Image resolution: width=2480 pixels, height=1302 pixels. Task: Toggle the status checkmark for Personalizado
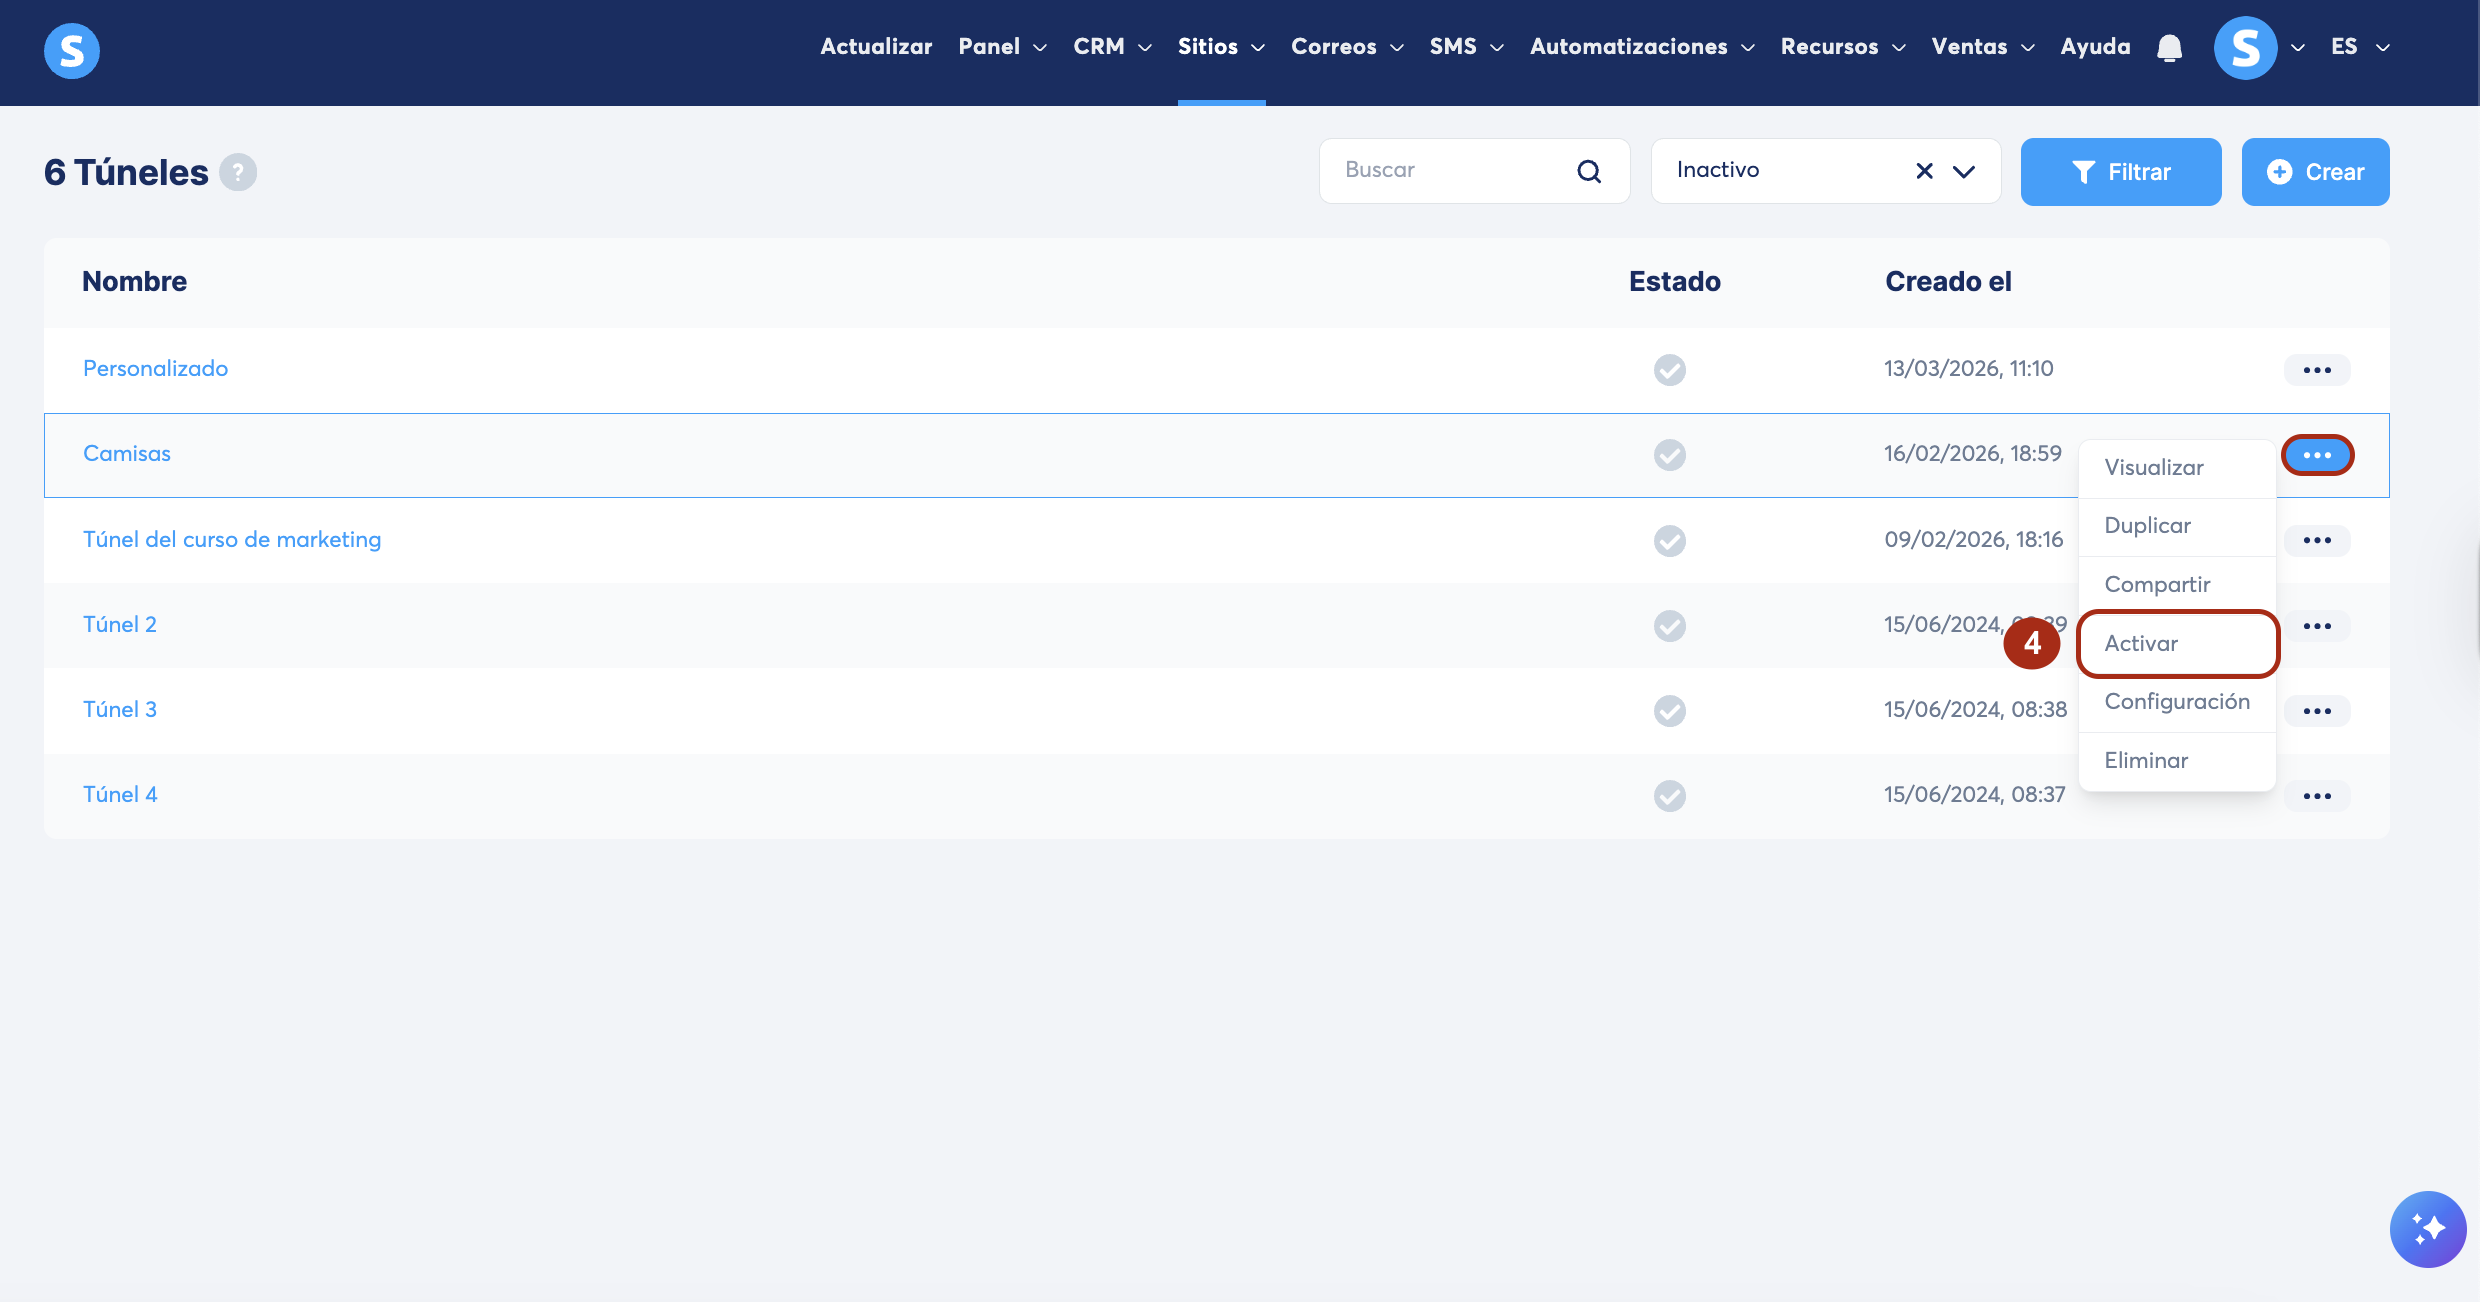(x=1669, y=370)
